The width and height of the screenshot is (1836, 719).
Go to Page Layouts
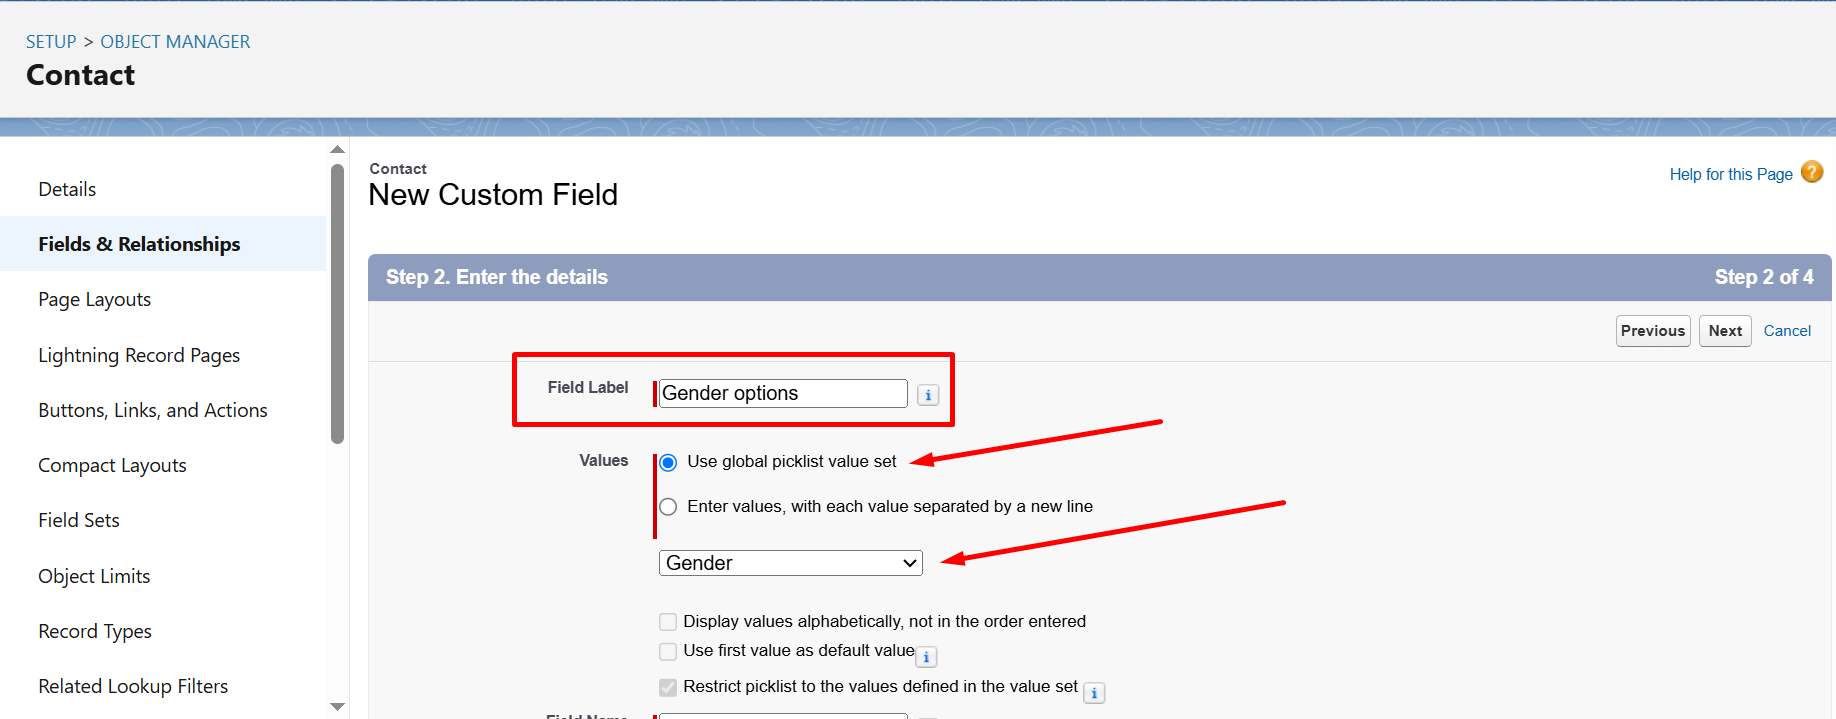pyautogui.click(x=94, y=299)
